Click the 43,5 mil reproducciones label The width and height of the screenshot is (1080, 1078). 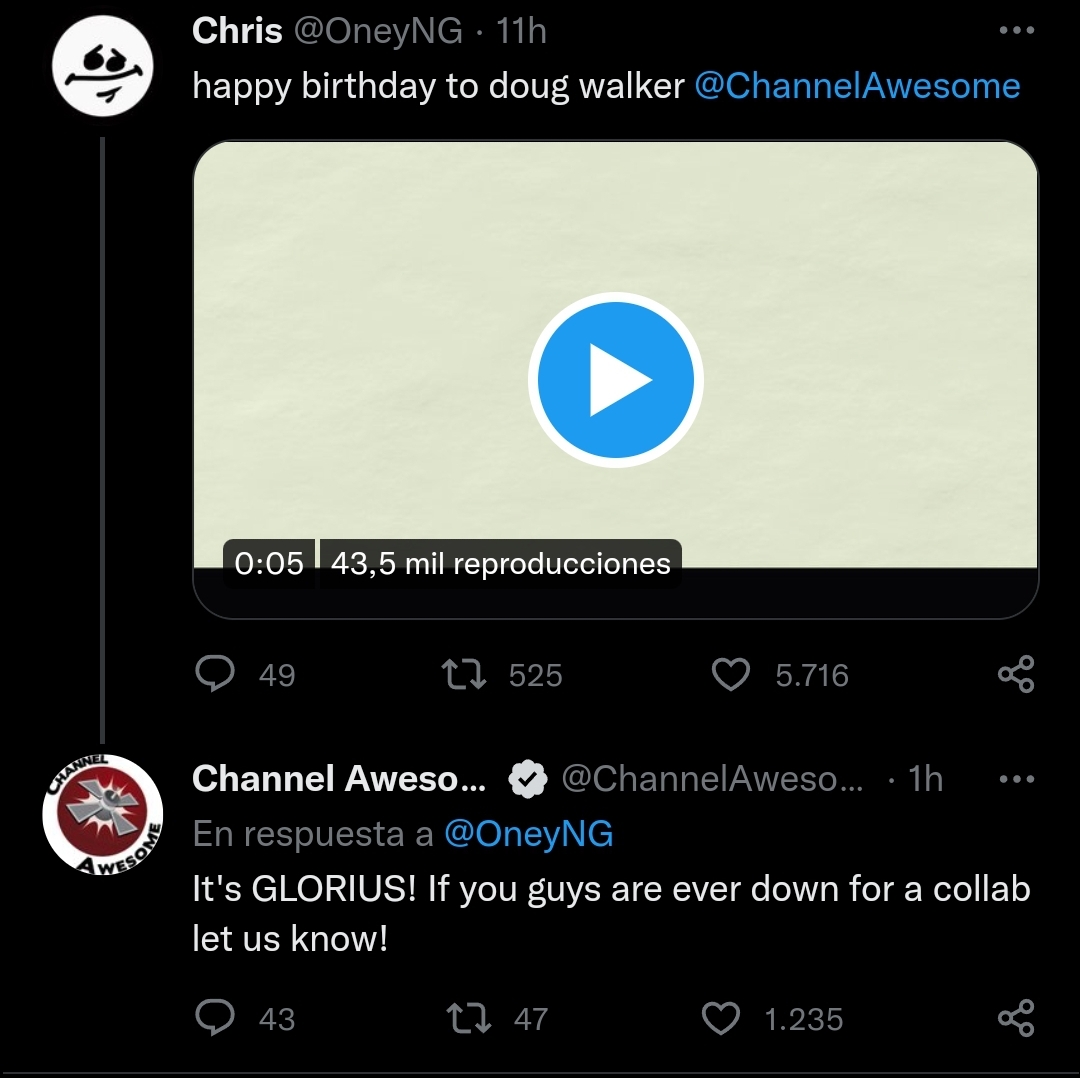click(x=501, y=563)
